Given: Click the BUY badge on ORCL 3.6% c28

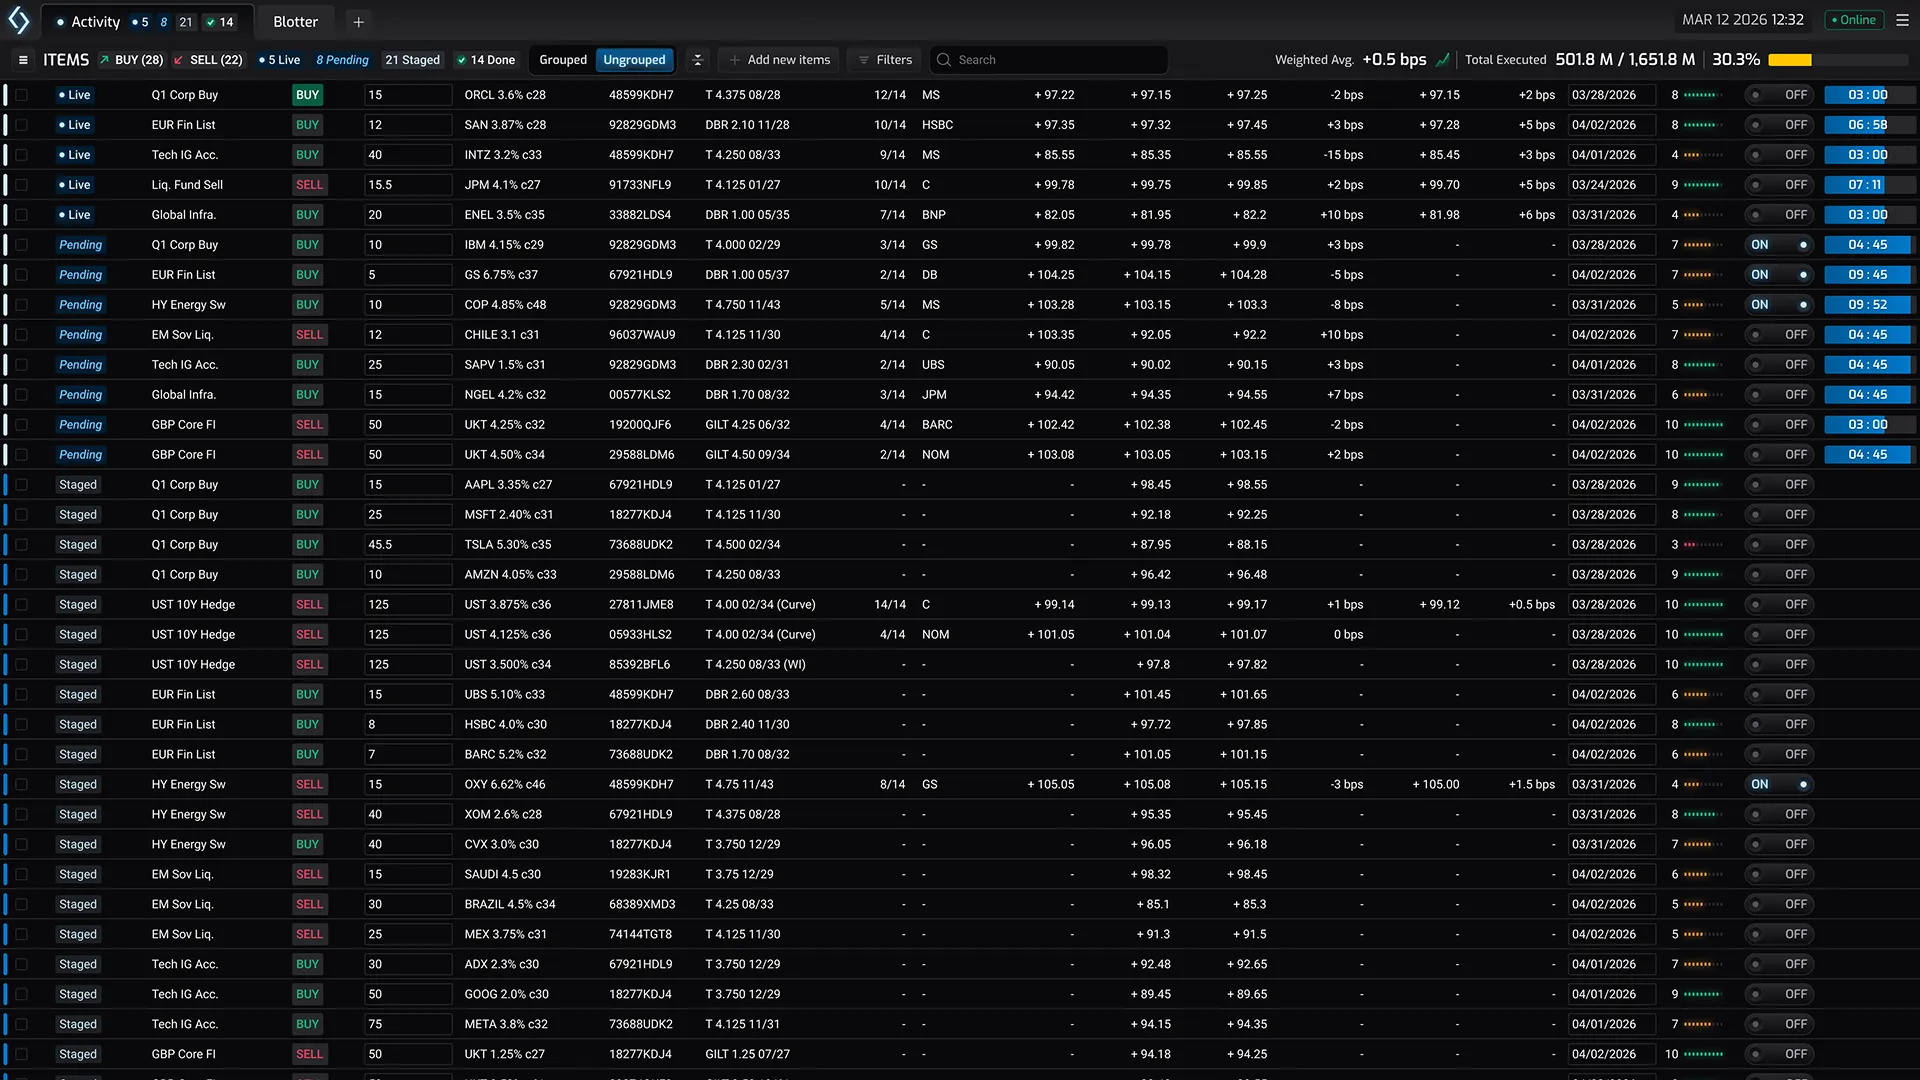Looking at the screenshot, I should tap(307, 95).
